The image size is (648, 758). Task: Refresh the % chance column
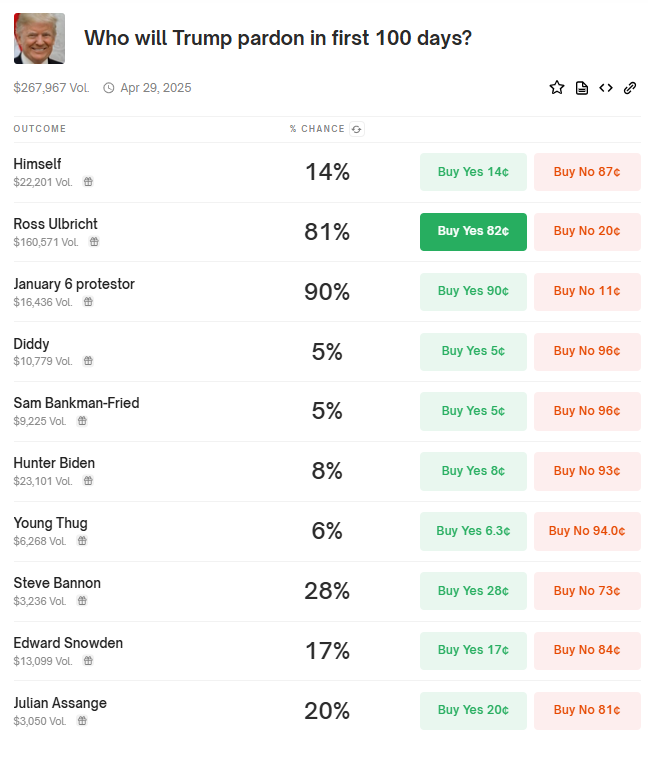pos(357,129)
